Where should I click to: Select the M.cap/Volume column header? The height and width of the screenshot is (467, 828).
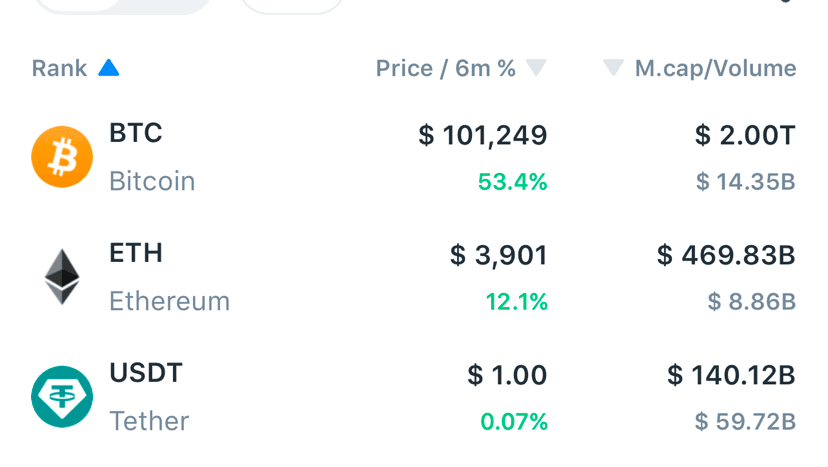click(716, 68)
